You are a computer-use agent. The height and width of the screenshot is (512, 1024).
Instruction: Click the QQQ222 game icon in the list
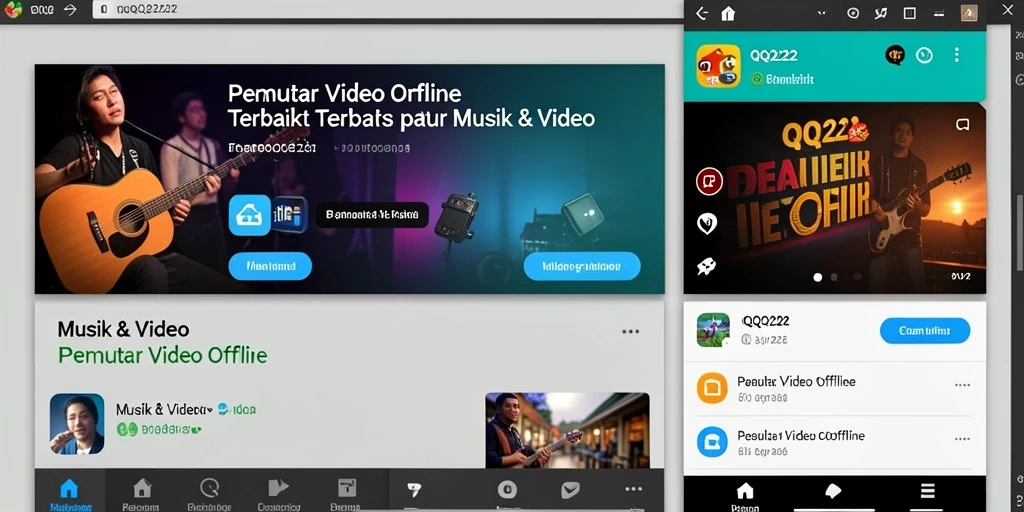click(713, 330)
